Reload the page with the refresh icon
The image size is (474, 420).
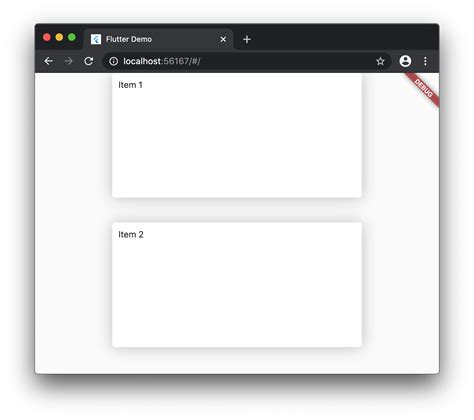(x=89, y=61)
